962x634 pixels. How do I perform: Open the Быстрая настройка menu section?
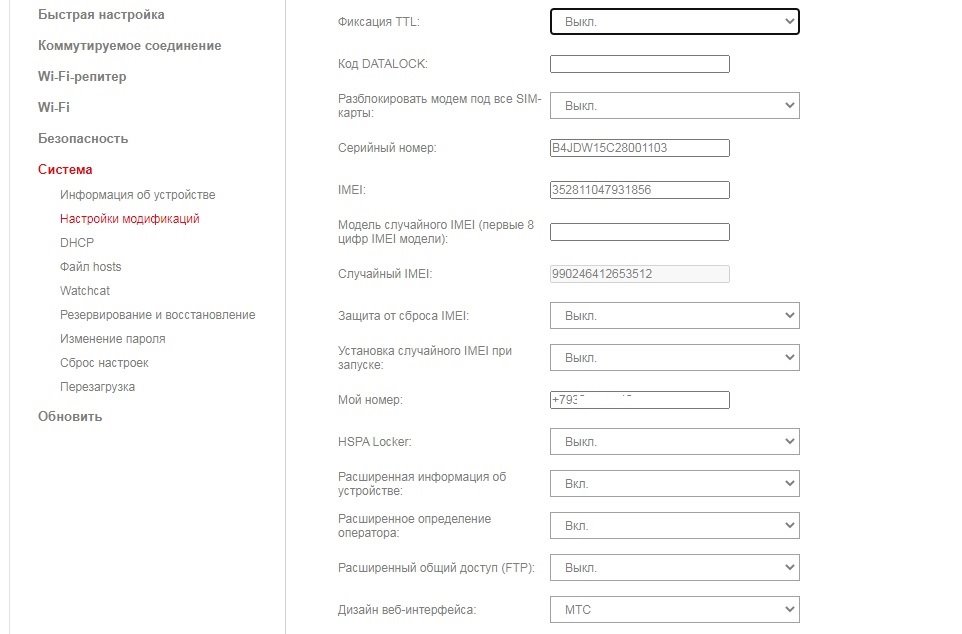pos(101,15)
